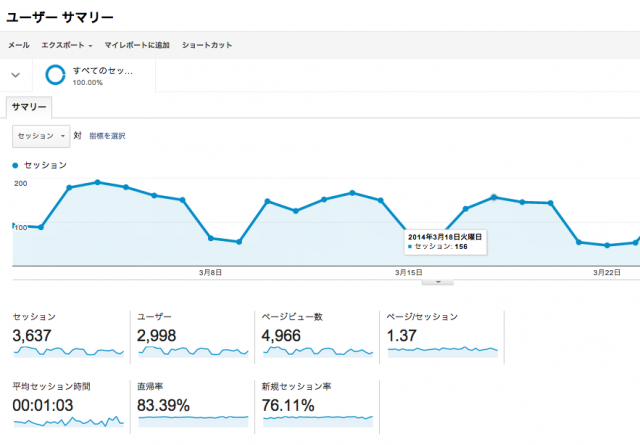Image resolution: width=640 pixels, height=445 pixels.
Task: Click the 3月22日 axis label
Action: click(x=607, y=272)
